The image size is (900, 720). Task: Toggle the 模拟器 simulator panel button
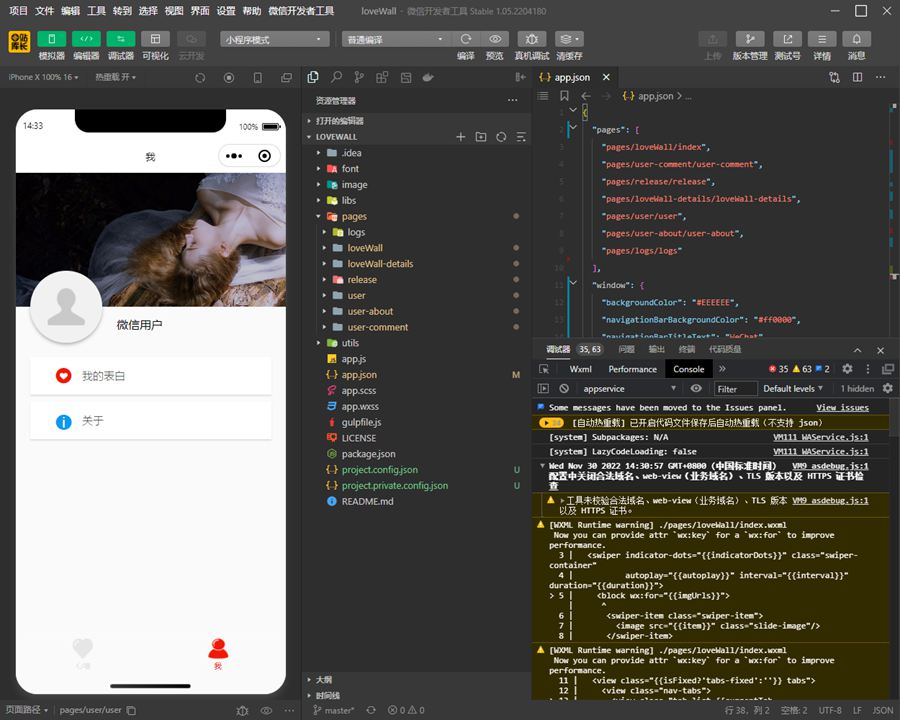coord(51,39)
